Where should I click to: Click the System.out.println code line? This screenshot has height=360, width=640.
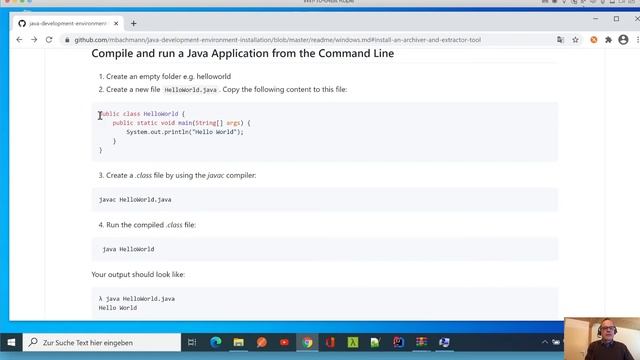[x=184, y=132]
